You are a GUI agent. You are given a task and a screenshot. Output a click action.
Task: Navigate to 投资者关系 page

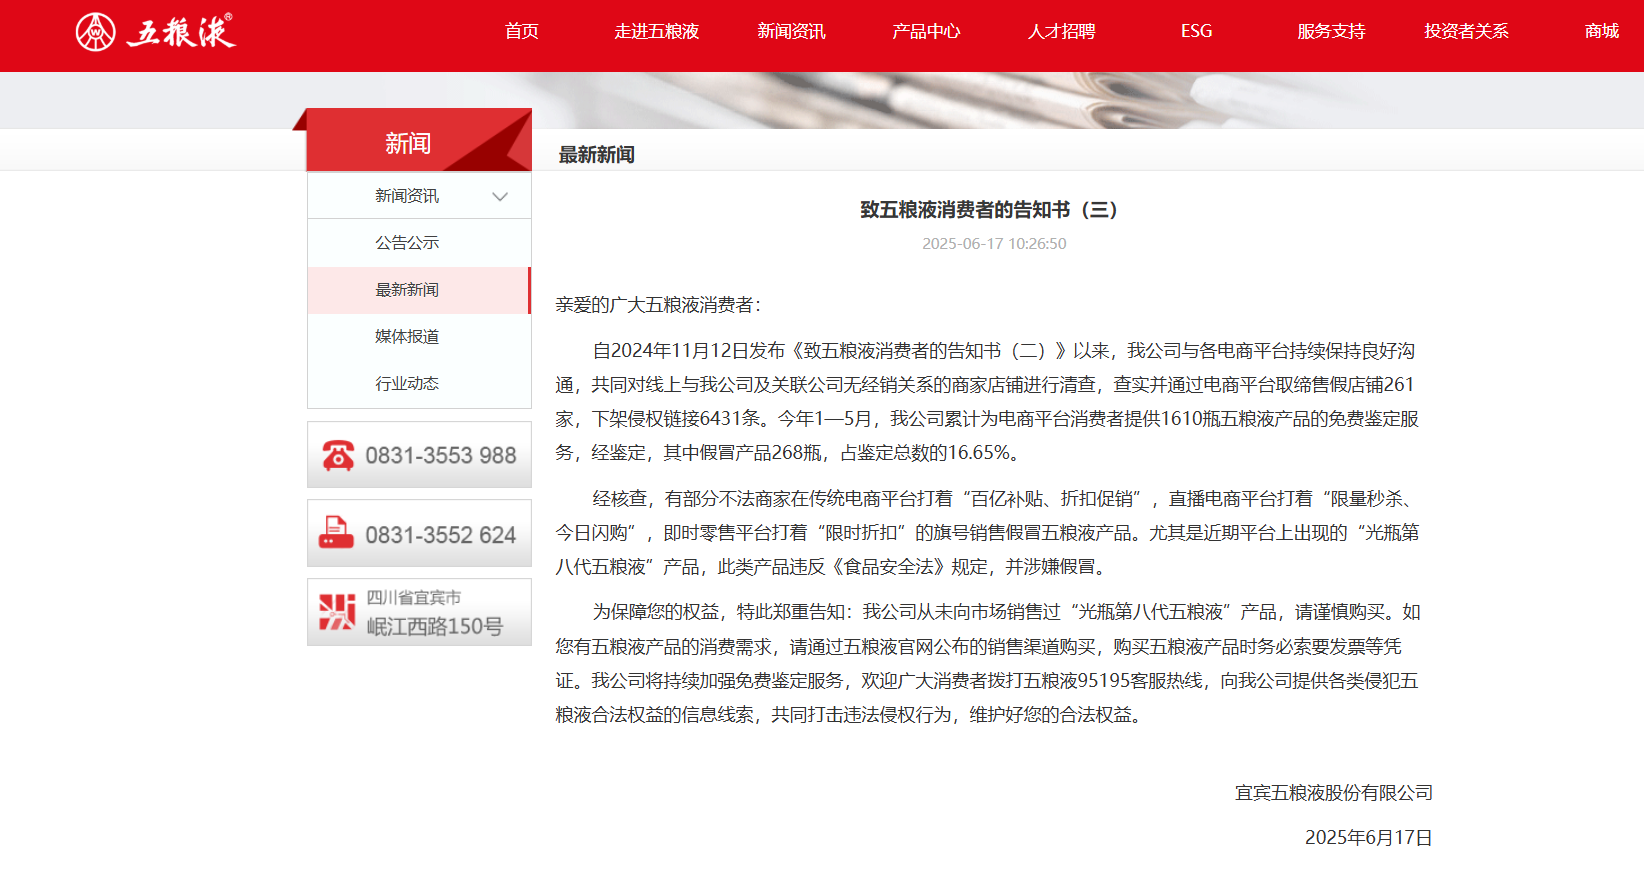pyautogui.click(x=1466, y=32)
